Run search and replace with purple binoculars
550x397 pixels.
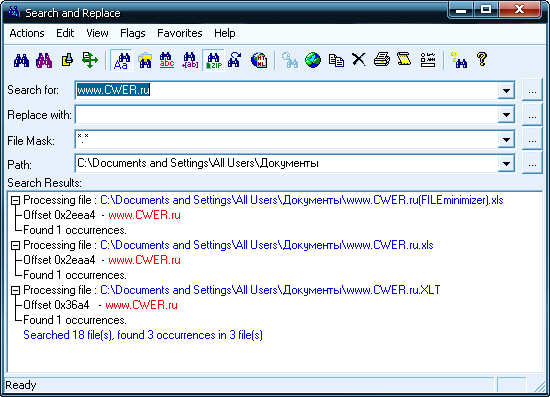pyautogui.click(x=44, y=60)
